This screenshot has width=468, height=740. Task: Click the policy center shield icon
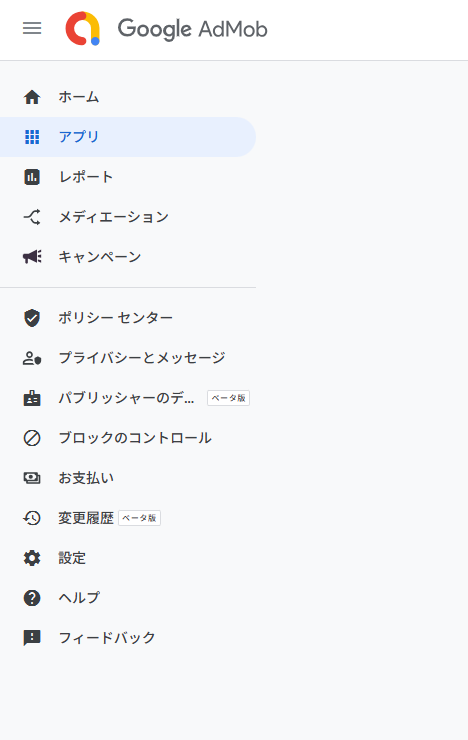tap(32, 318)
